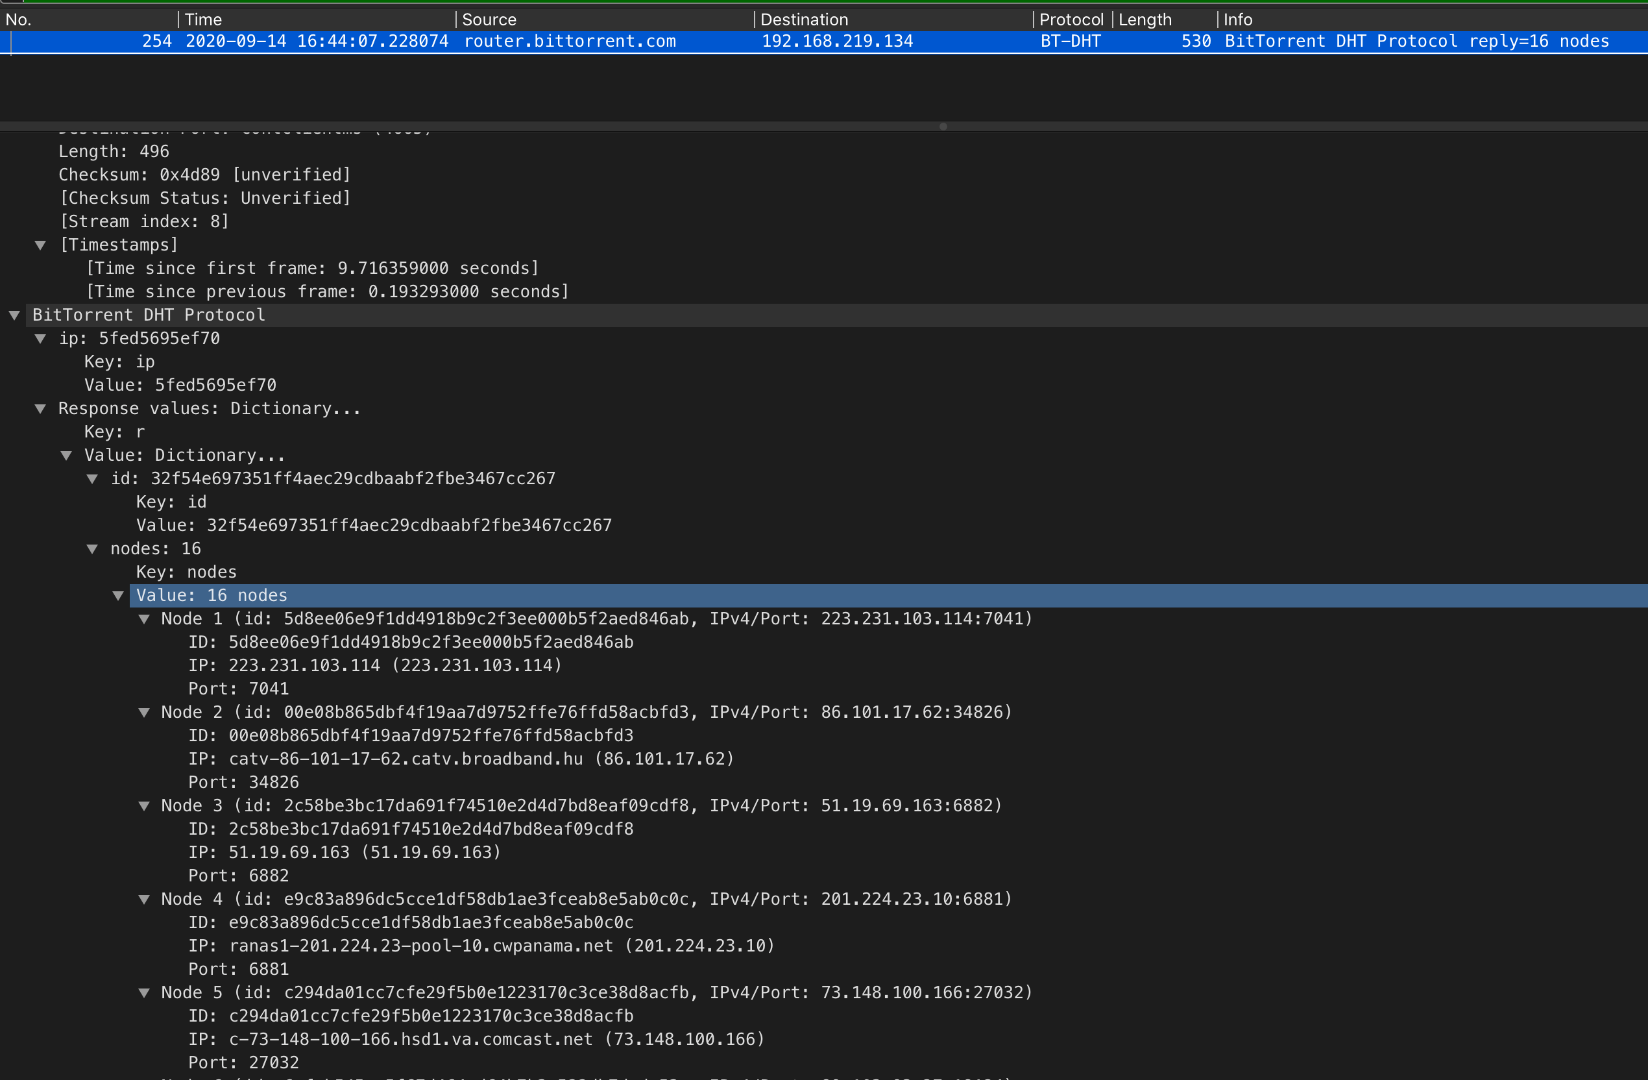Click the Destination column header
The width and height of the screenshot is (1648, 1080).
coord(804,19)
